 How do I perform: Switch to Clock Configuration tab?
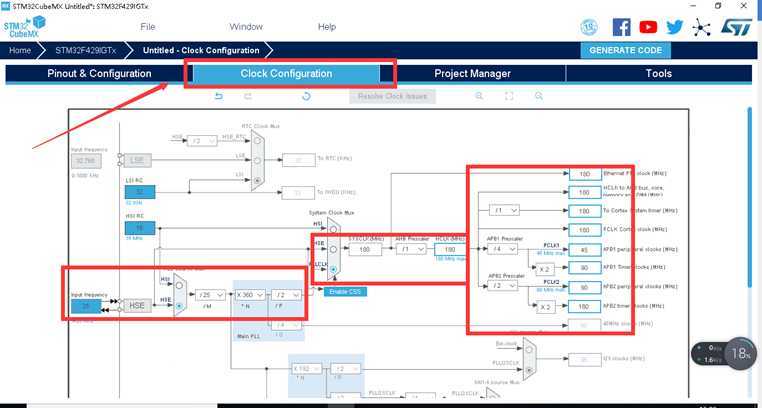(286, 73)
